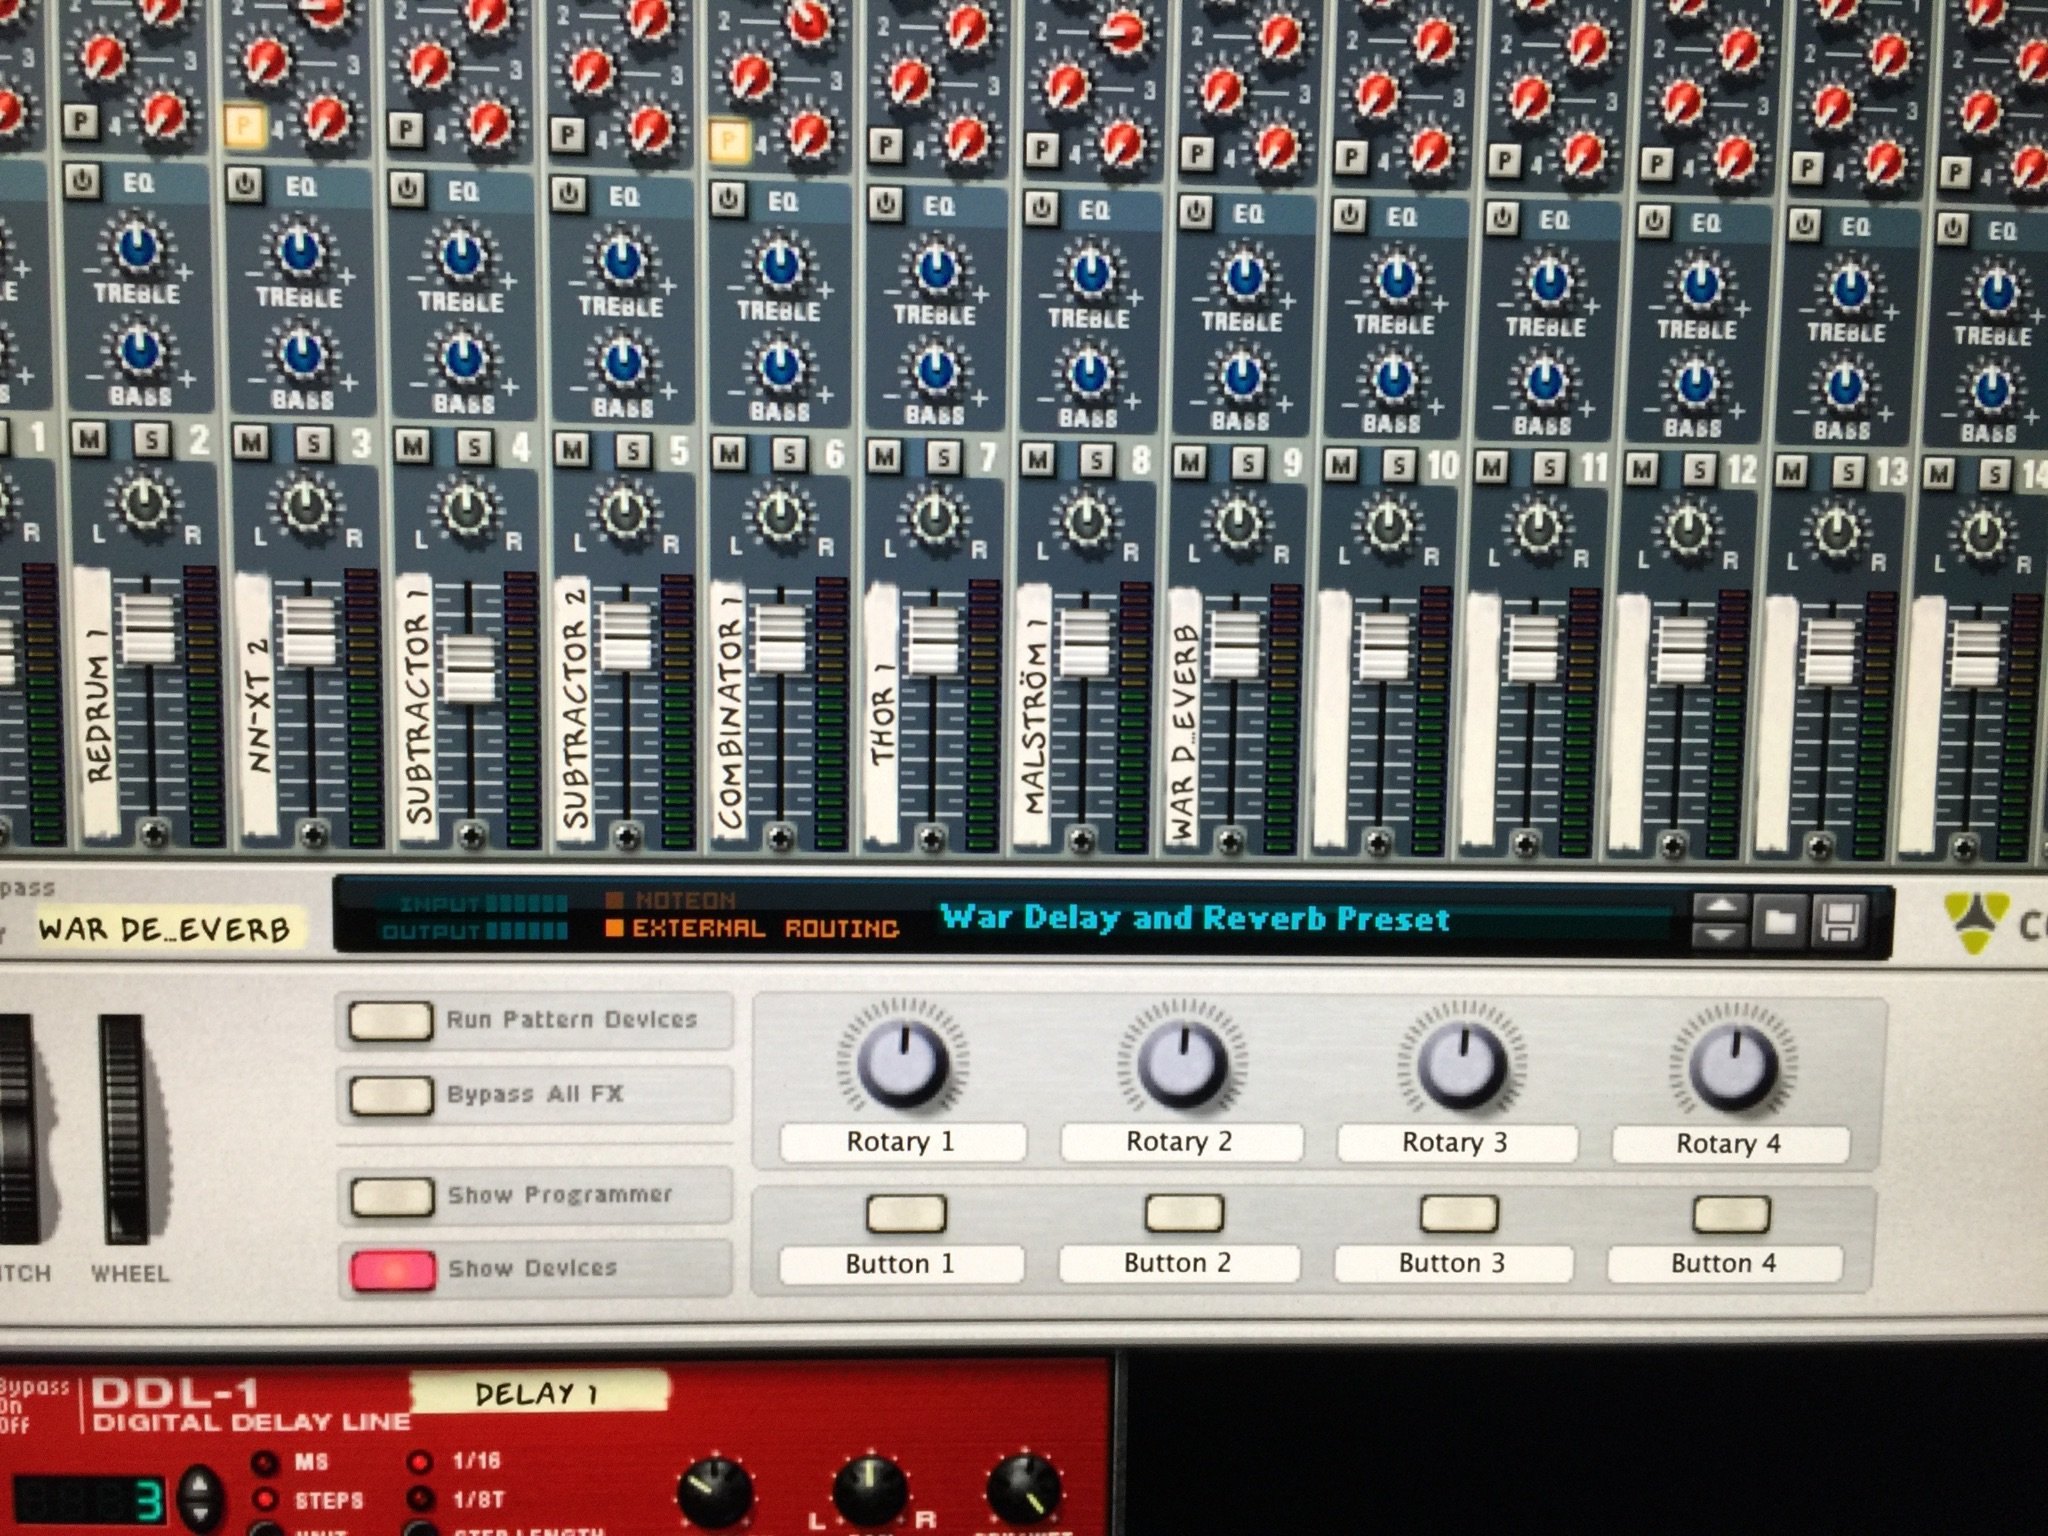The image size is (2048, 1536).
Task: Click the External Routing indicator
Action: (753, 929)
